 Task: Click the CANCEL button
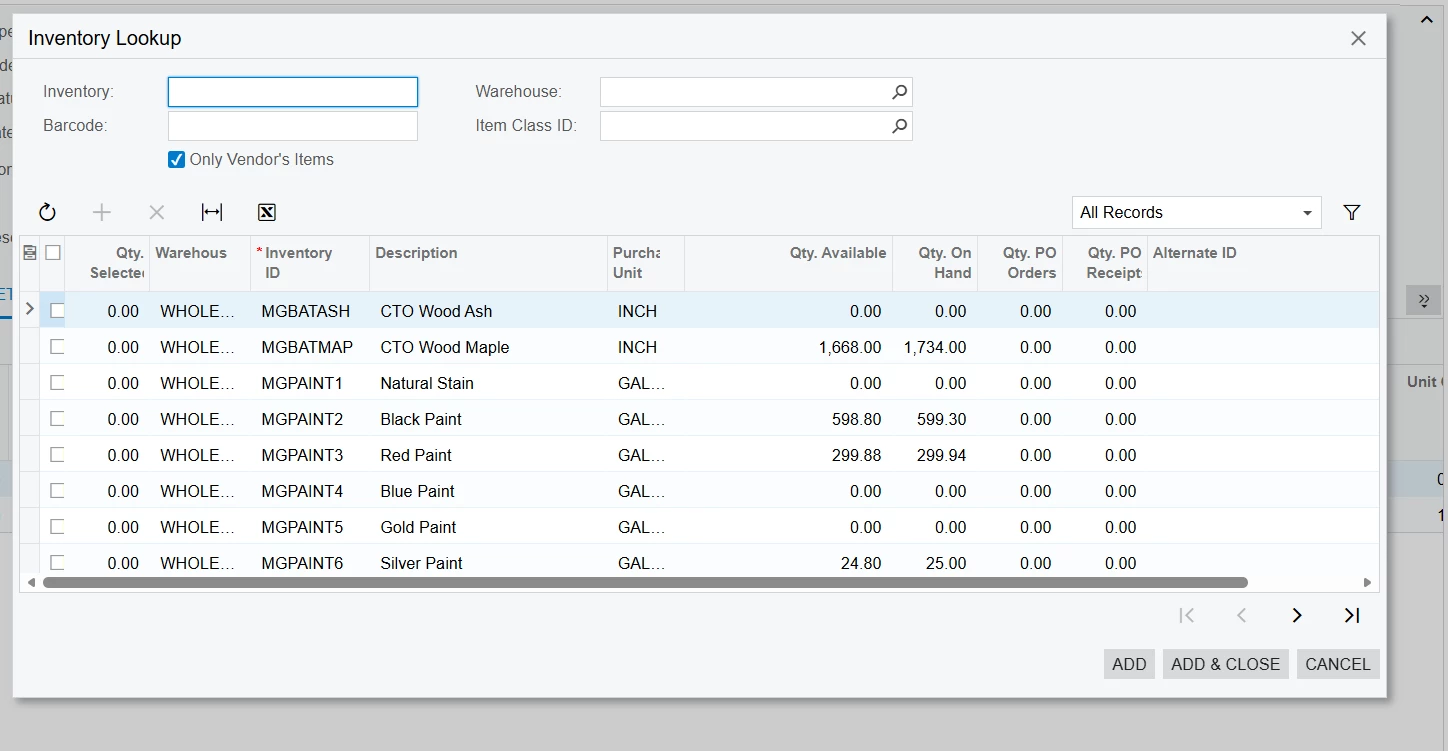click(1338, 664)
